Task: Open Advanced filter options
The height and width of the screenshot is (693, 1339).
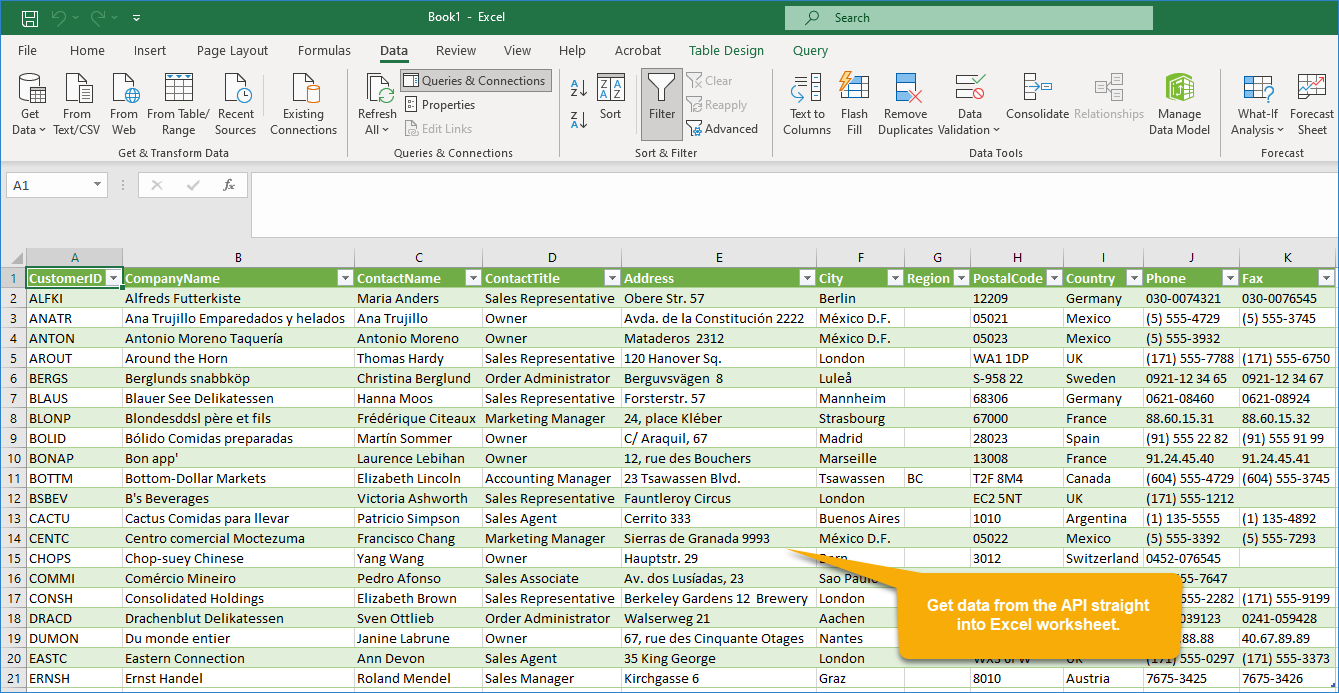Action: tap(722, 129)
